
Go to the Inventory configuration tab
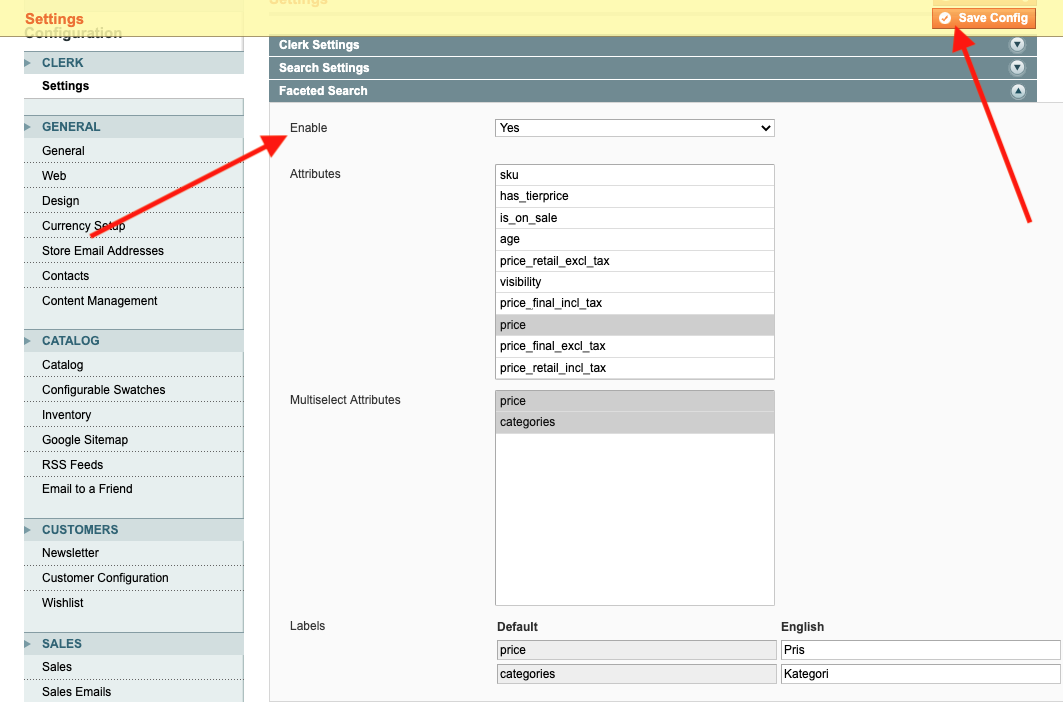[66, 415]
